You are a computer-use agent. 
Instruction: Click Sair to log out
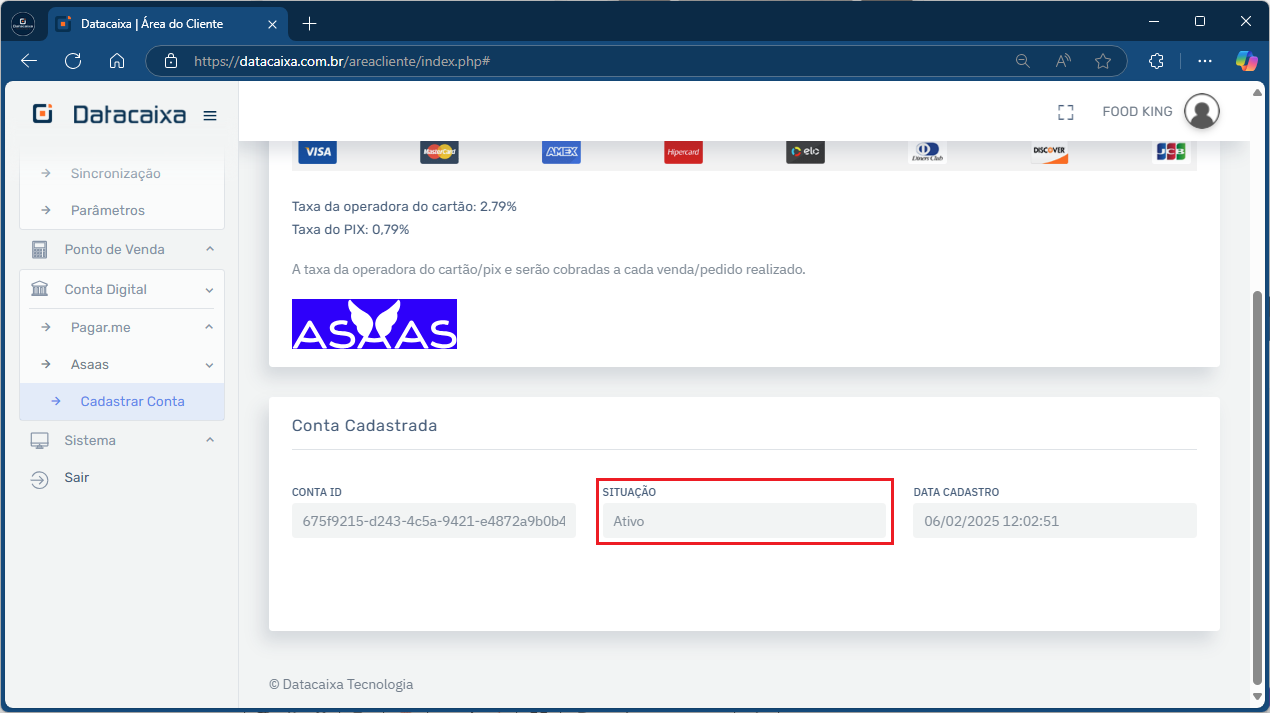(77, 477)
